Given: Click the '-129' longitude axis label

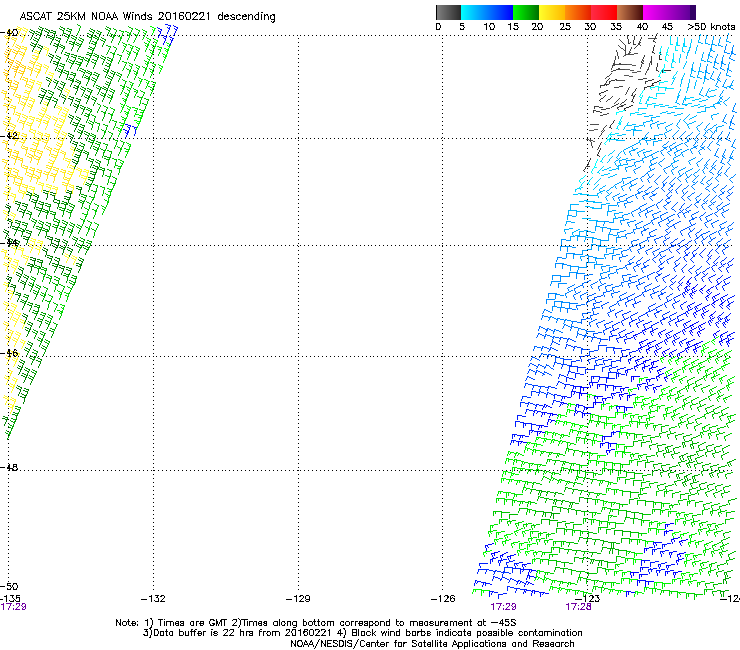Looking at the screenshot, I should click(298, 599).
